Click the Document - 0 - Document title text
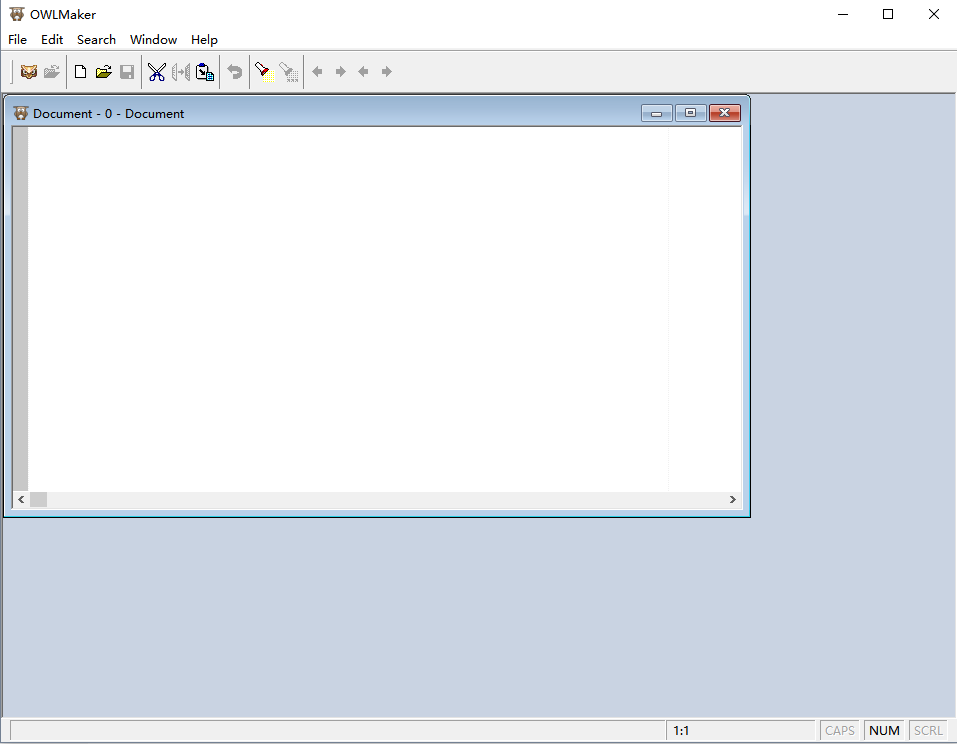 (108, 114)
